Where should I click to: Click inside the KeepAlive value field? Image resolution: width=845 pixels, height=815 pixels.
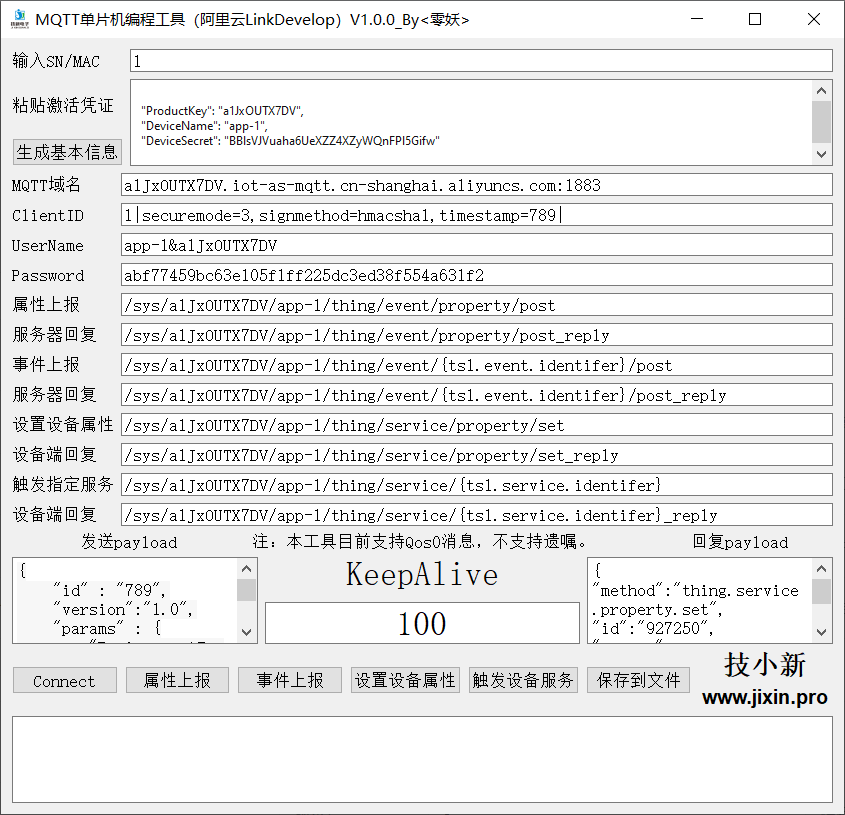tap(421, 623)
